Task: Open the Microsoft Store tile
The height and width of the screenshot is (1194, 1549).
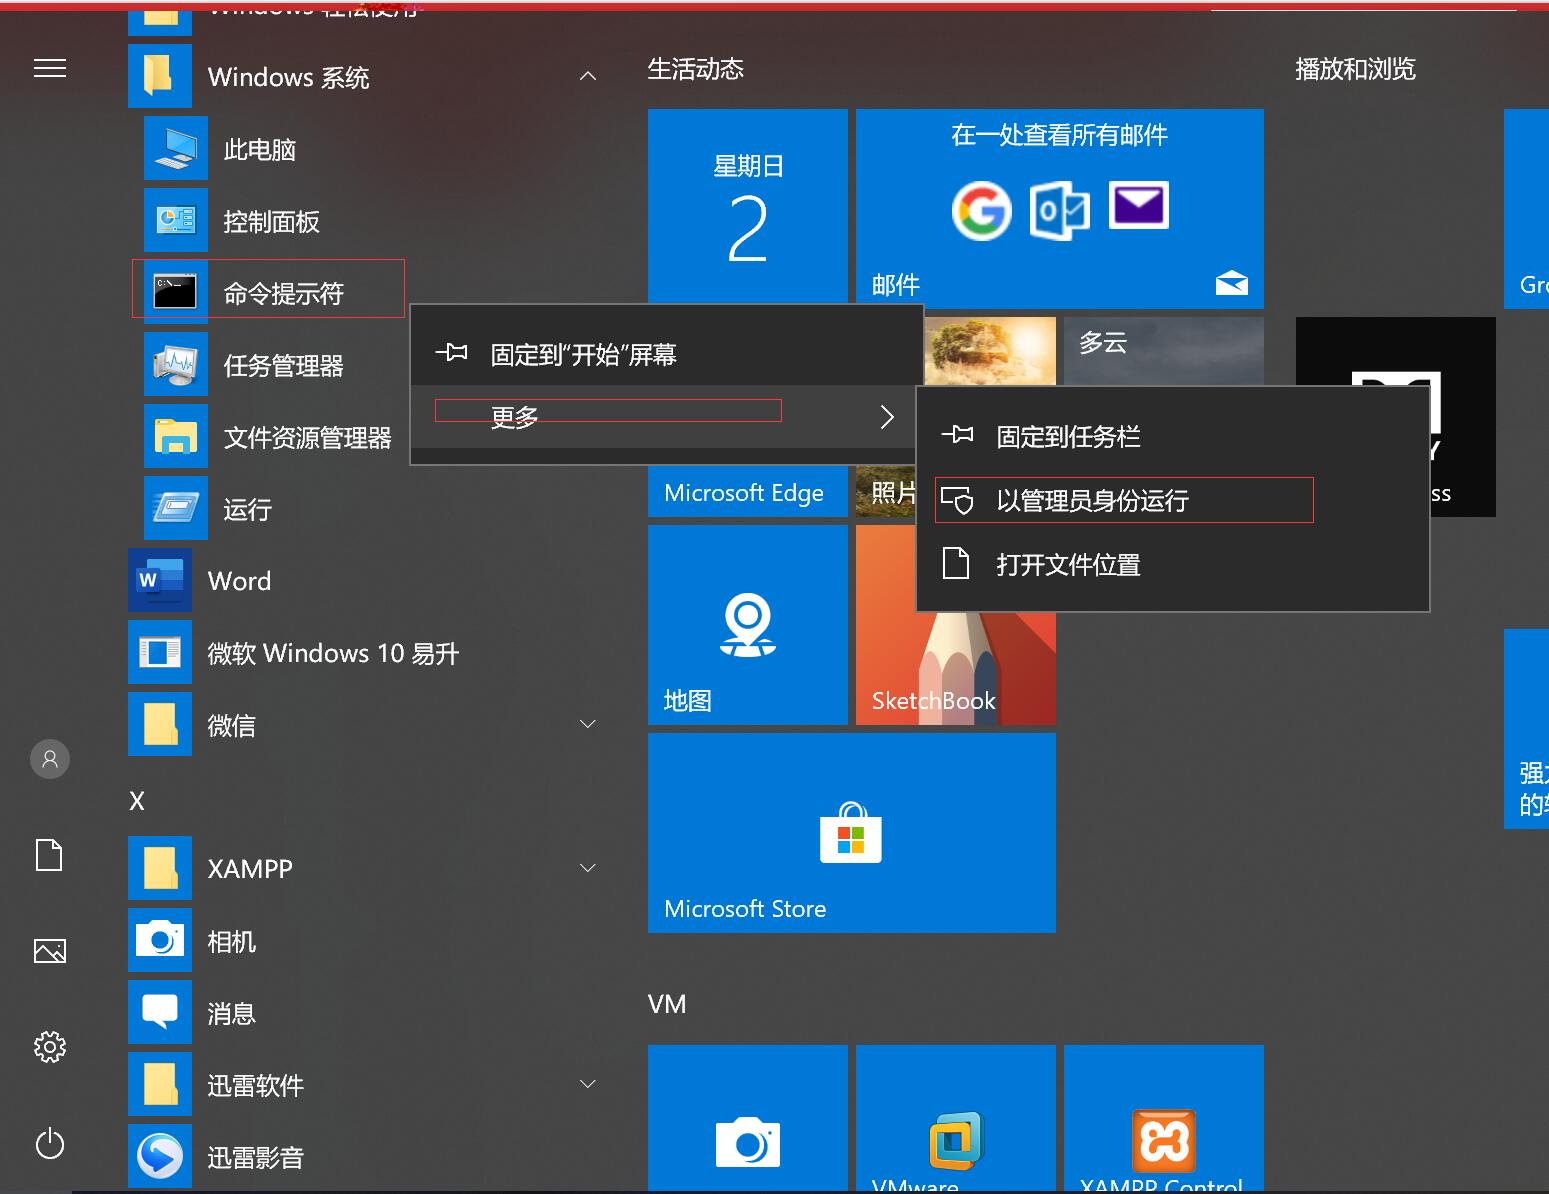Action: 852,832
